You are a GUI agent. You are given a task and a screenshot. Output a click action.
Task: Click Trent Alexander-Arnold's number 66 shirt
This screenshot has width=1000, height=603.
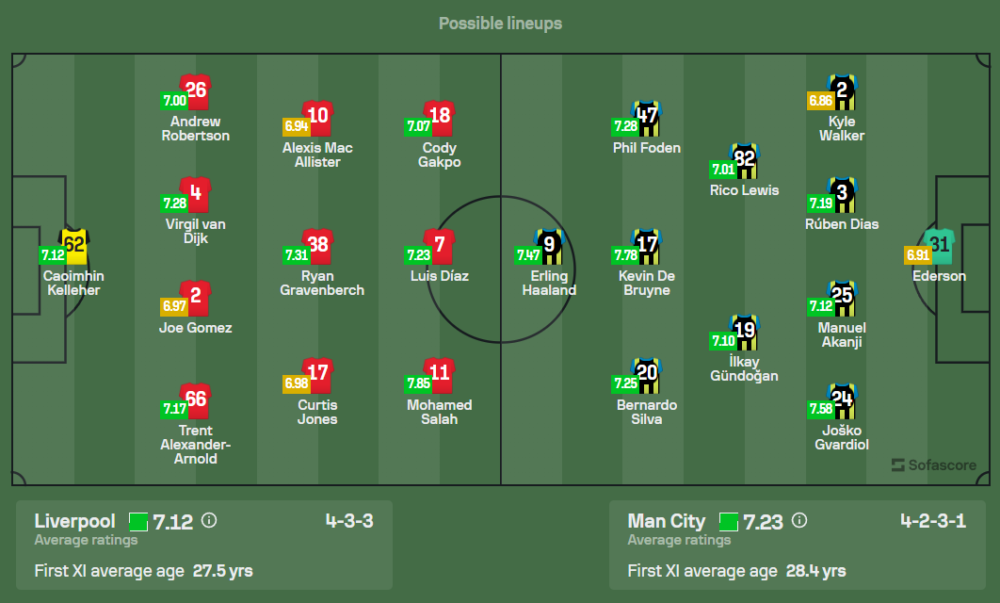pyautogui.click(x=195, y=400)
